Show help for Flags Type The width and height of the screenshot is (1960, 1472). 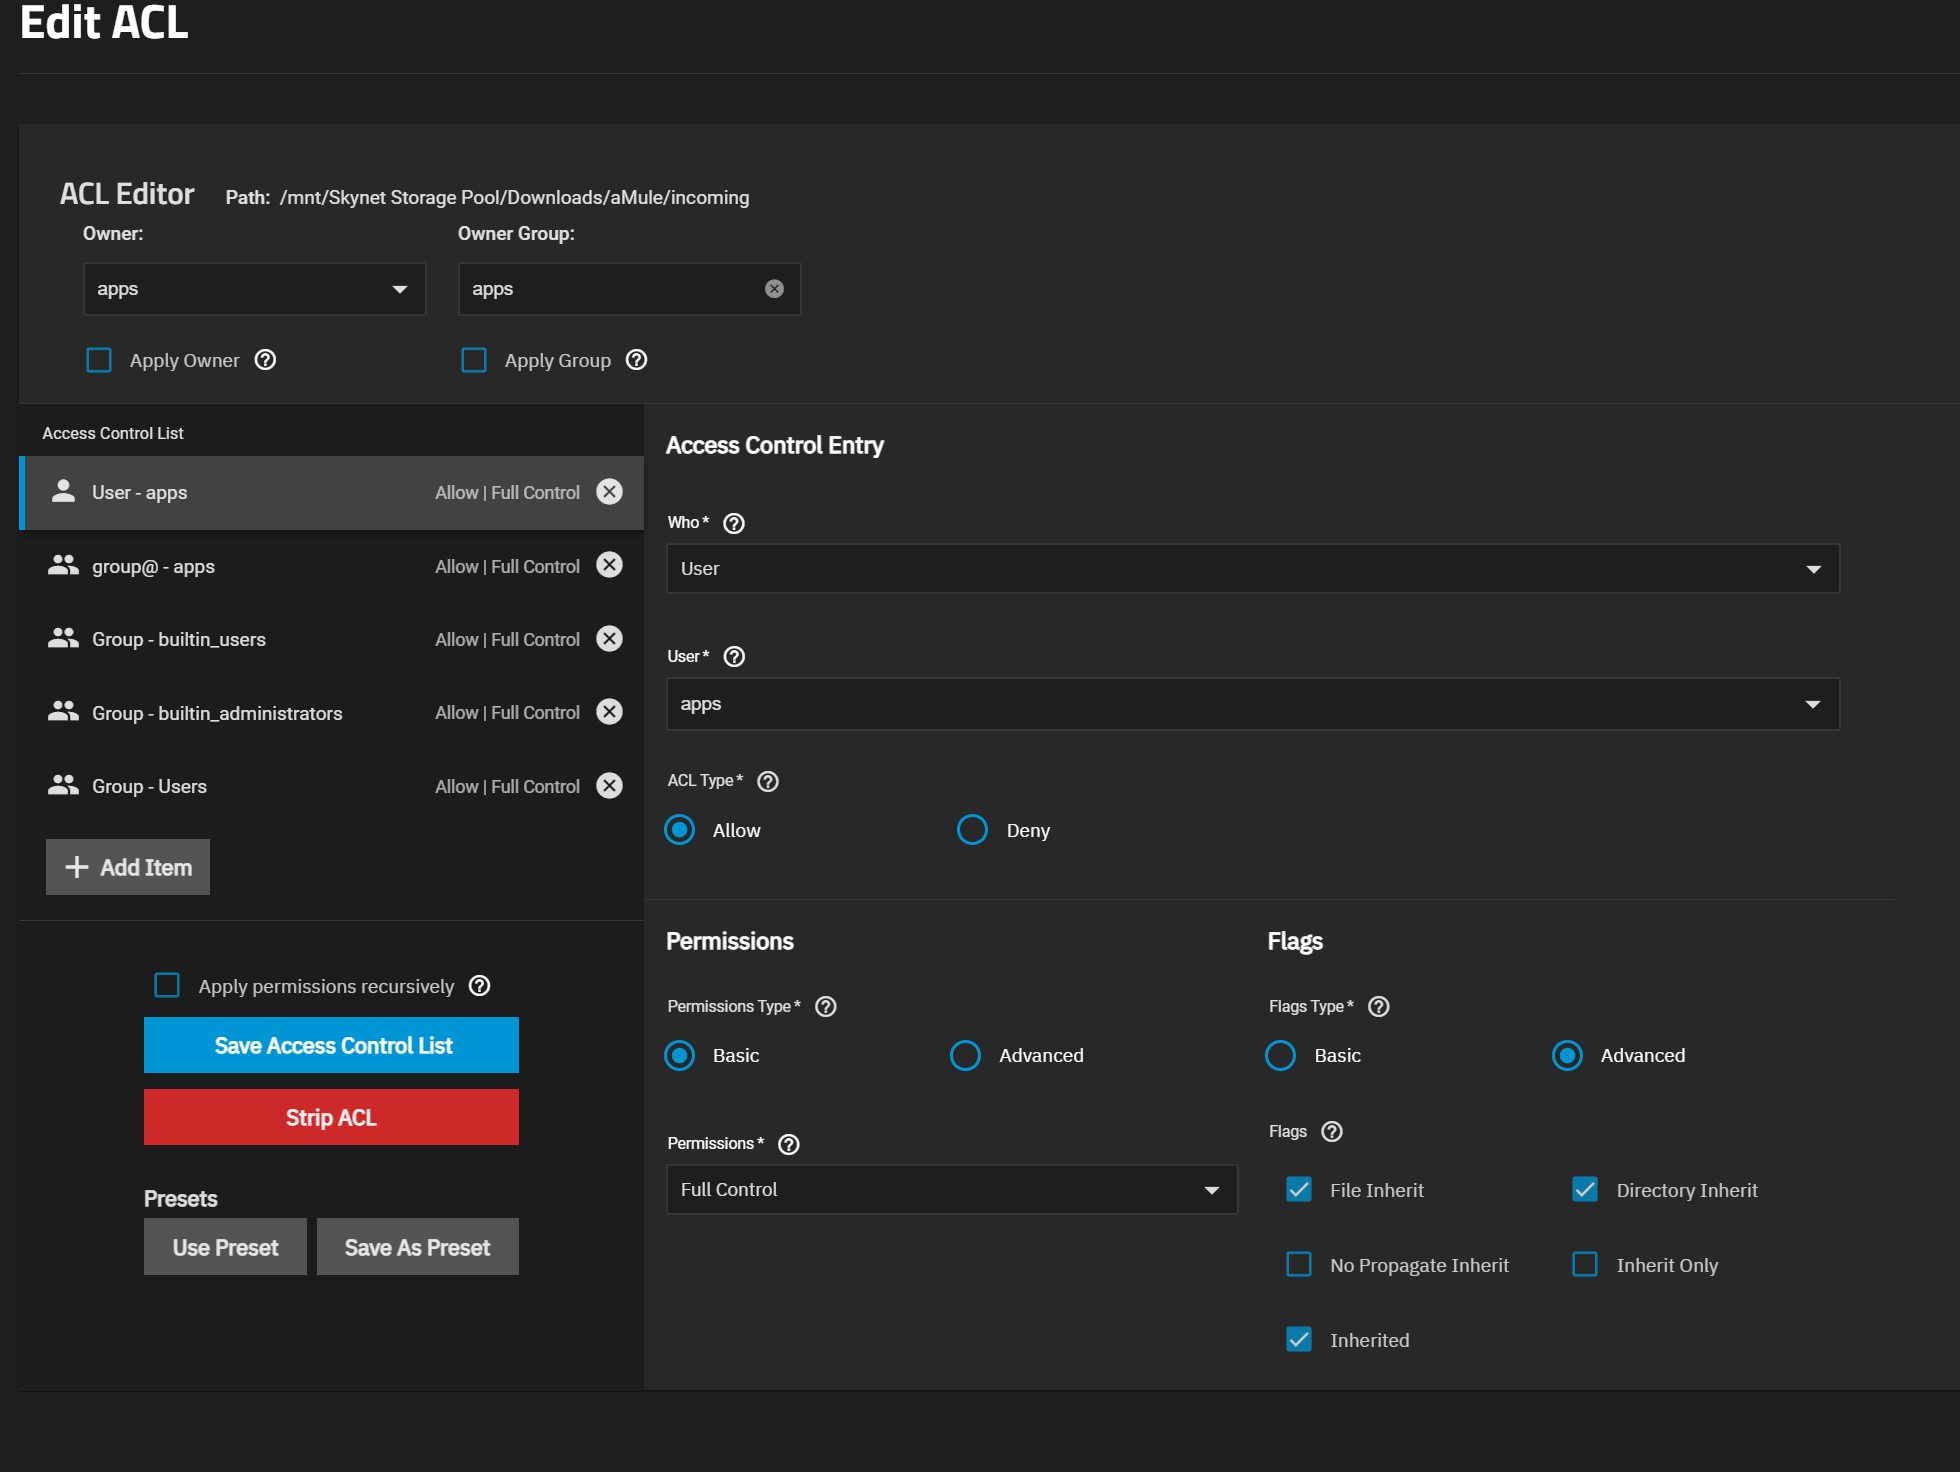coord(1379,1007)
